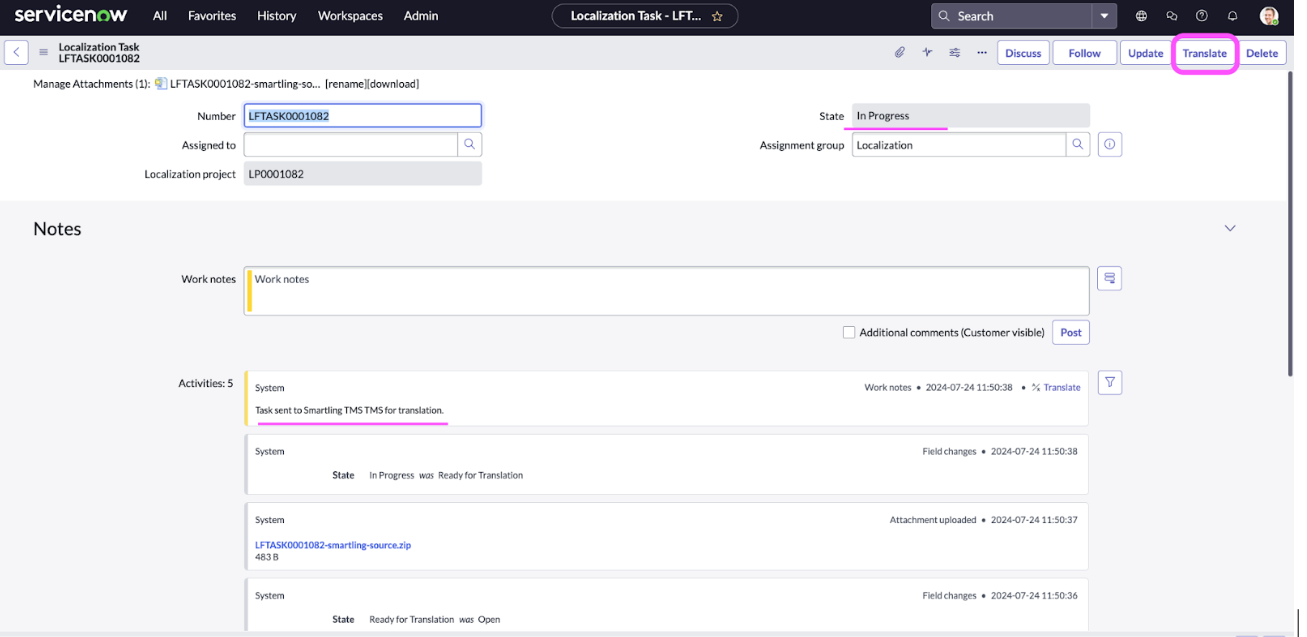Click the paperclip attachments icon
The image size is (1307, 637).
click(x=899, y=53)
